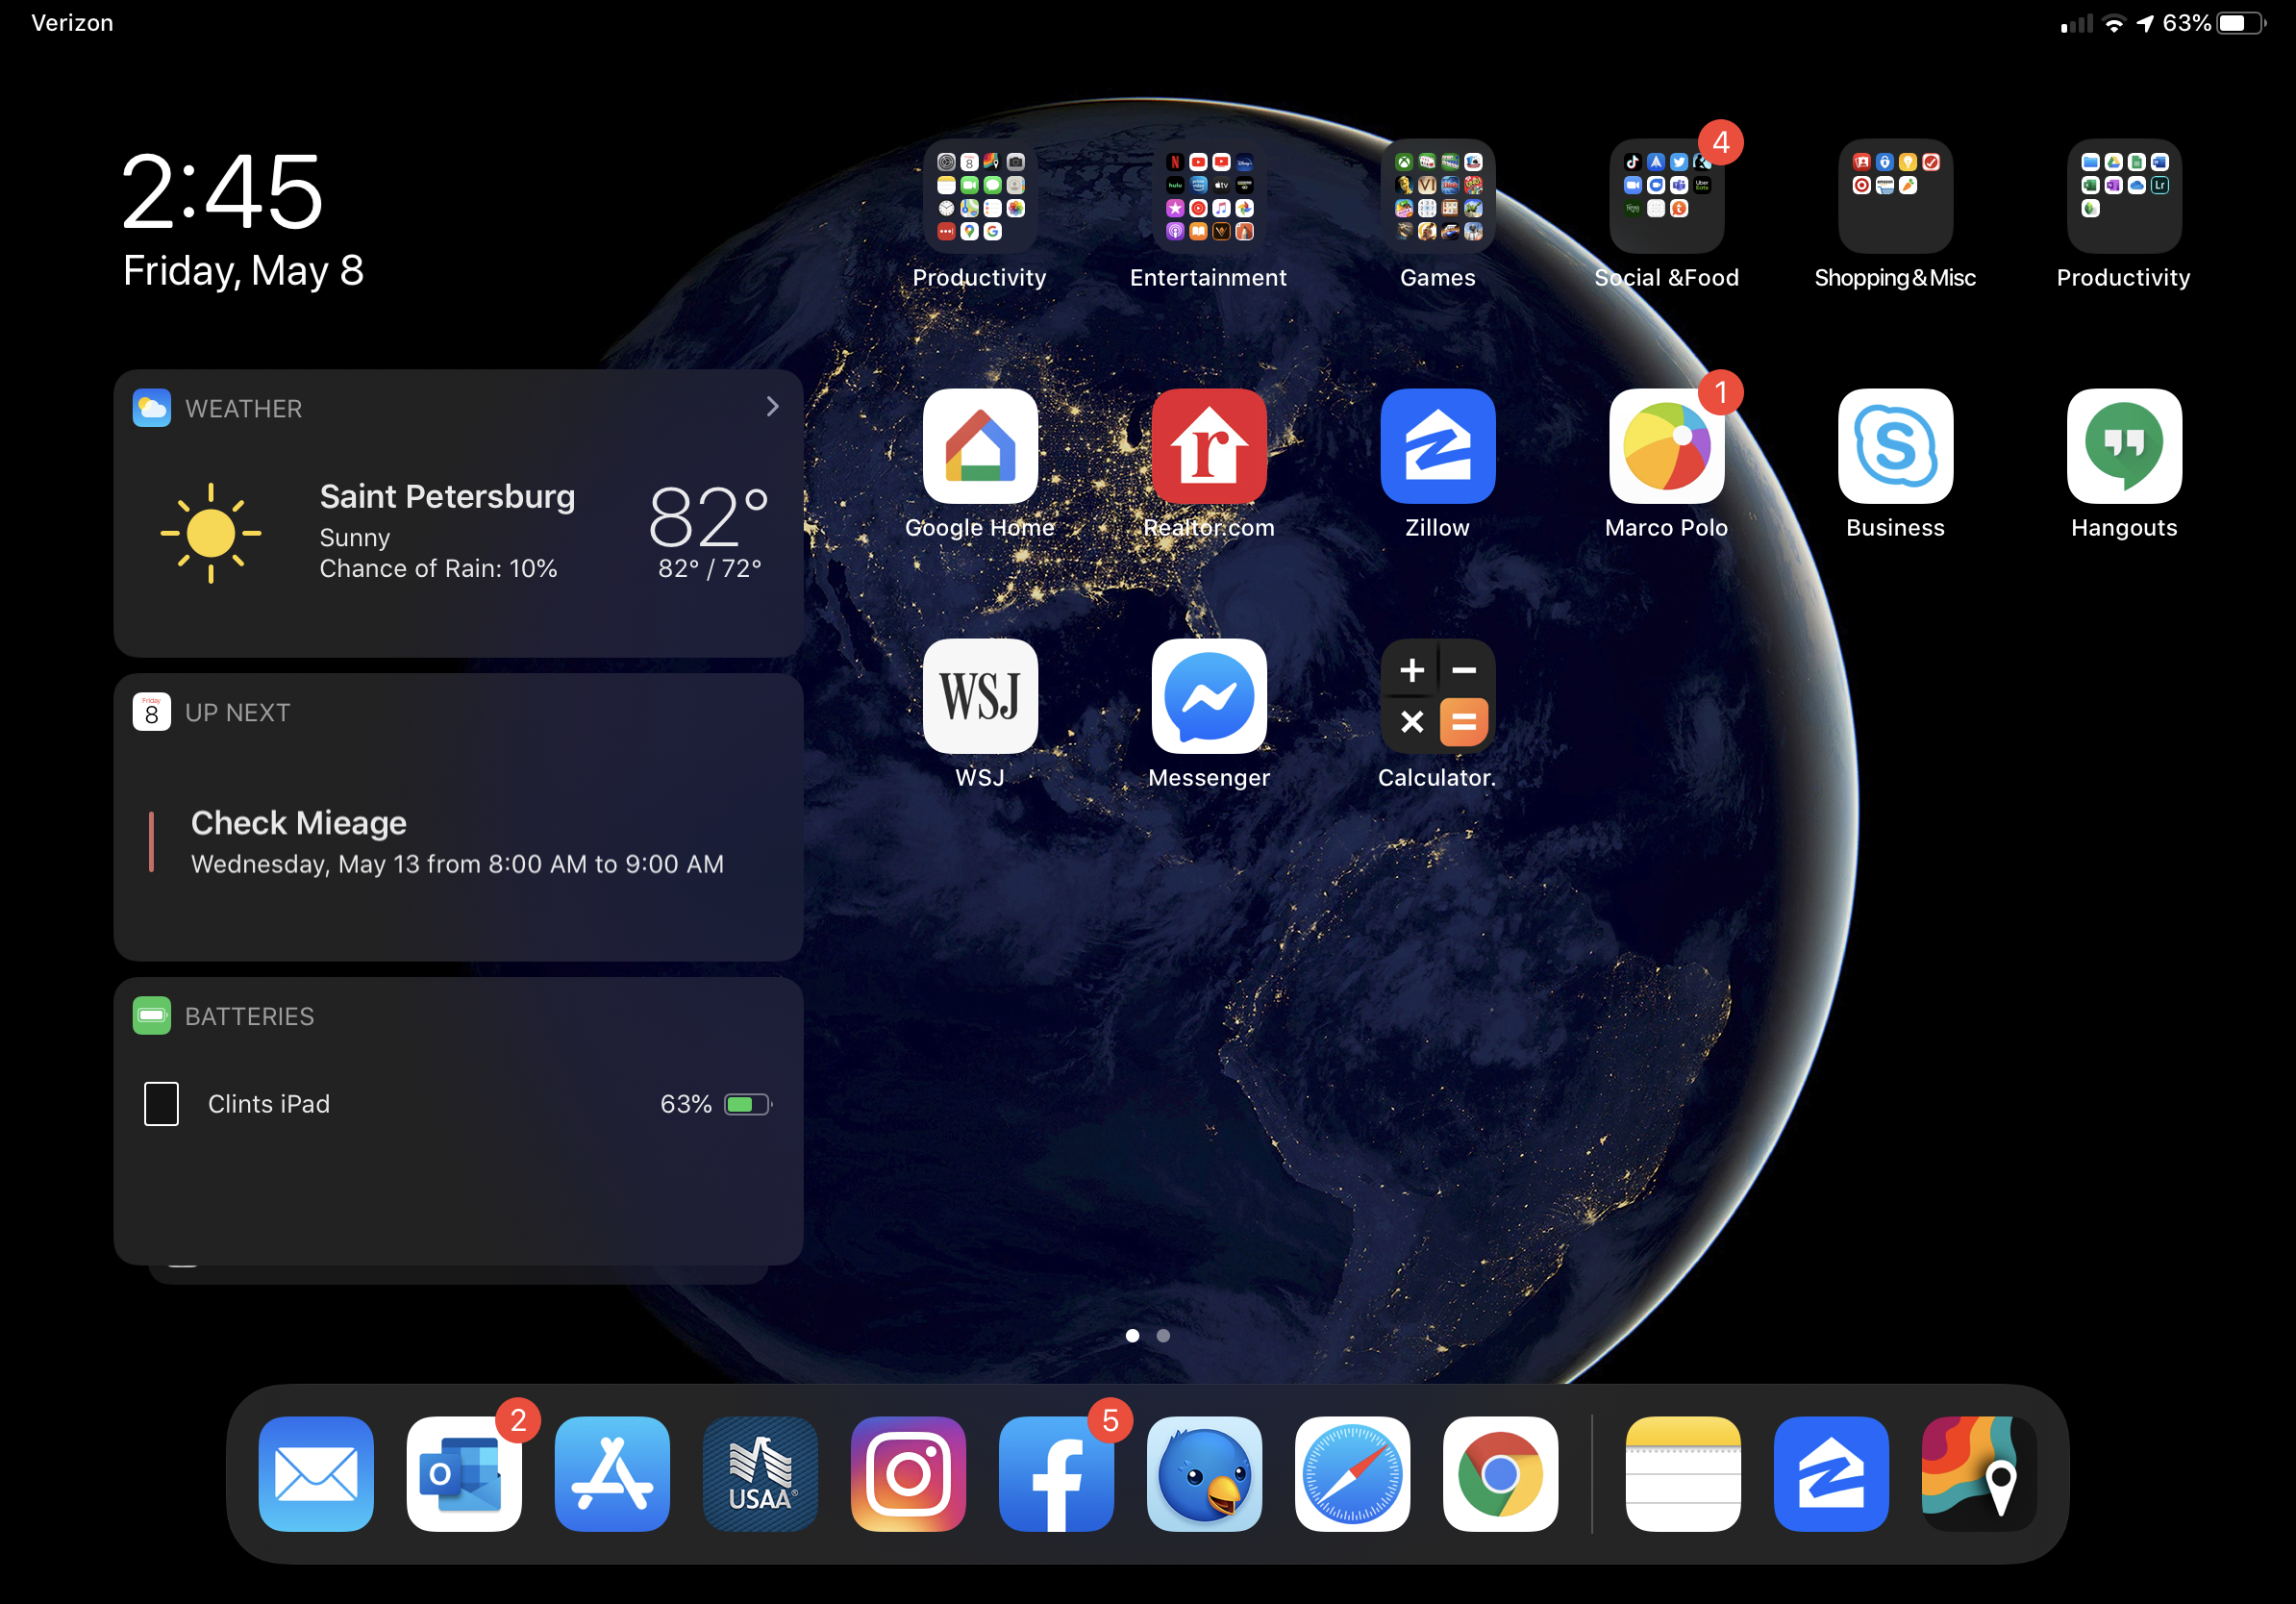
Task: Expand the Weather widget chevron
Action: tap(772, 407)
